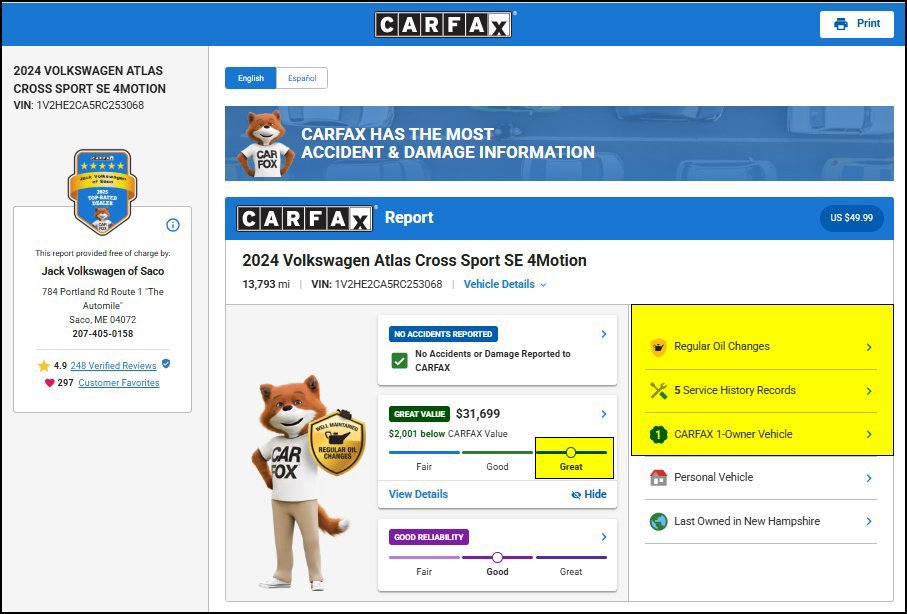
Task: Click the Great Value badge
Action: click(419, 414)
